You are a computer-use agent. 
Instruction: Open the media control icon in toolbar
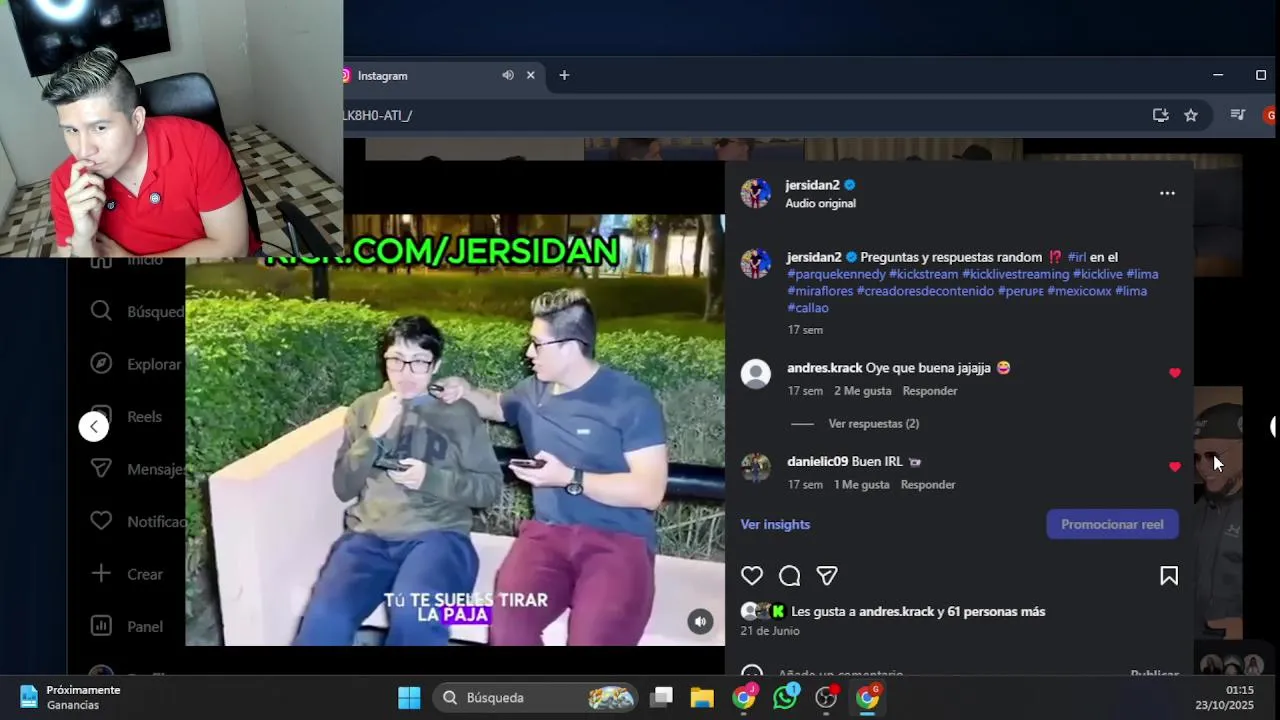[1238, 115]
